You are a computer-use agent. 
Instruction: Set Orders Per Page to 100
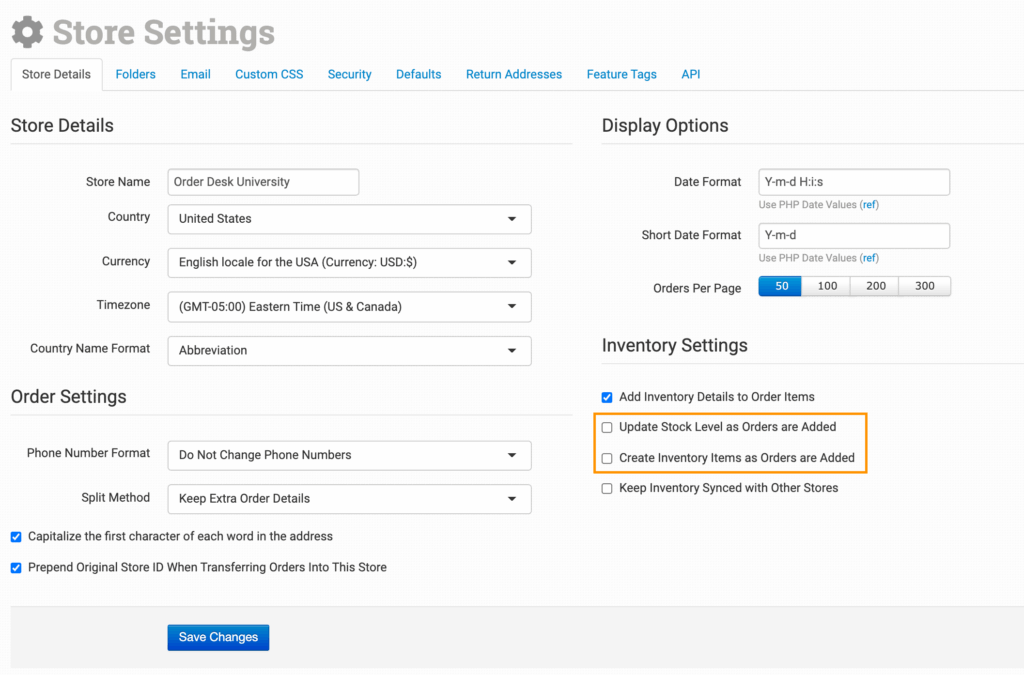[x=827, y=286]
